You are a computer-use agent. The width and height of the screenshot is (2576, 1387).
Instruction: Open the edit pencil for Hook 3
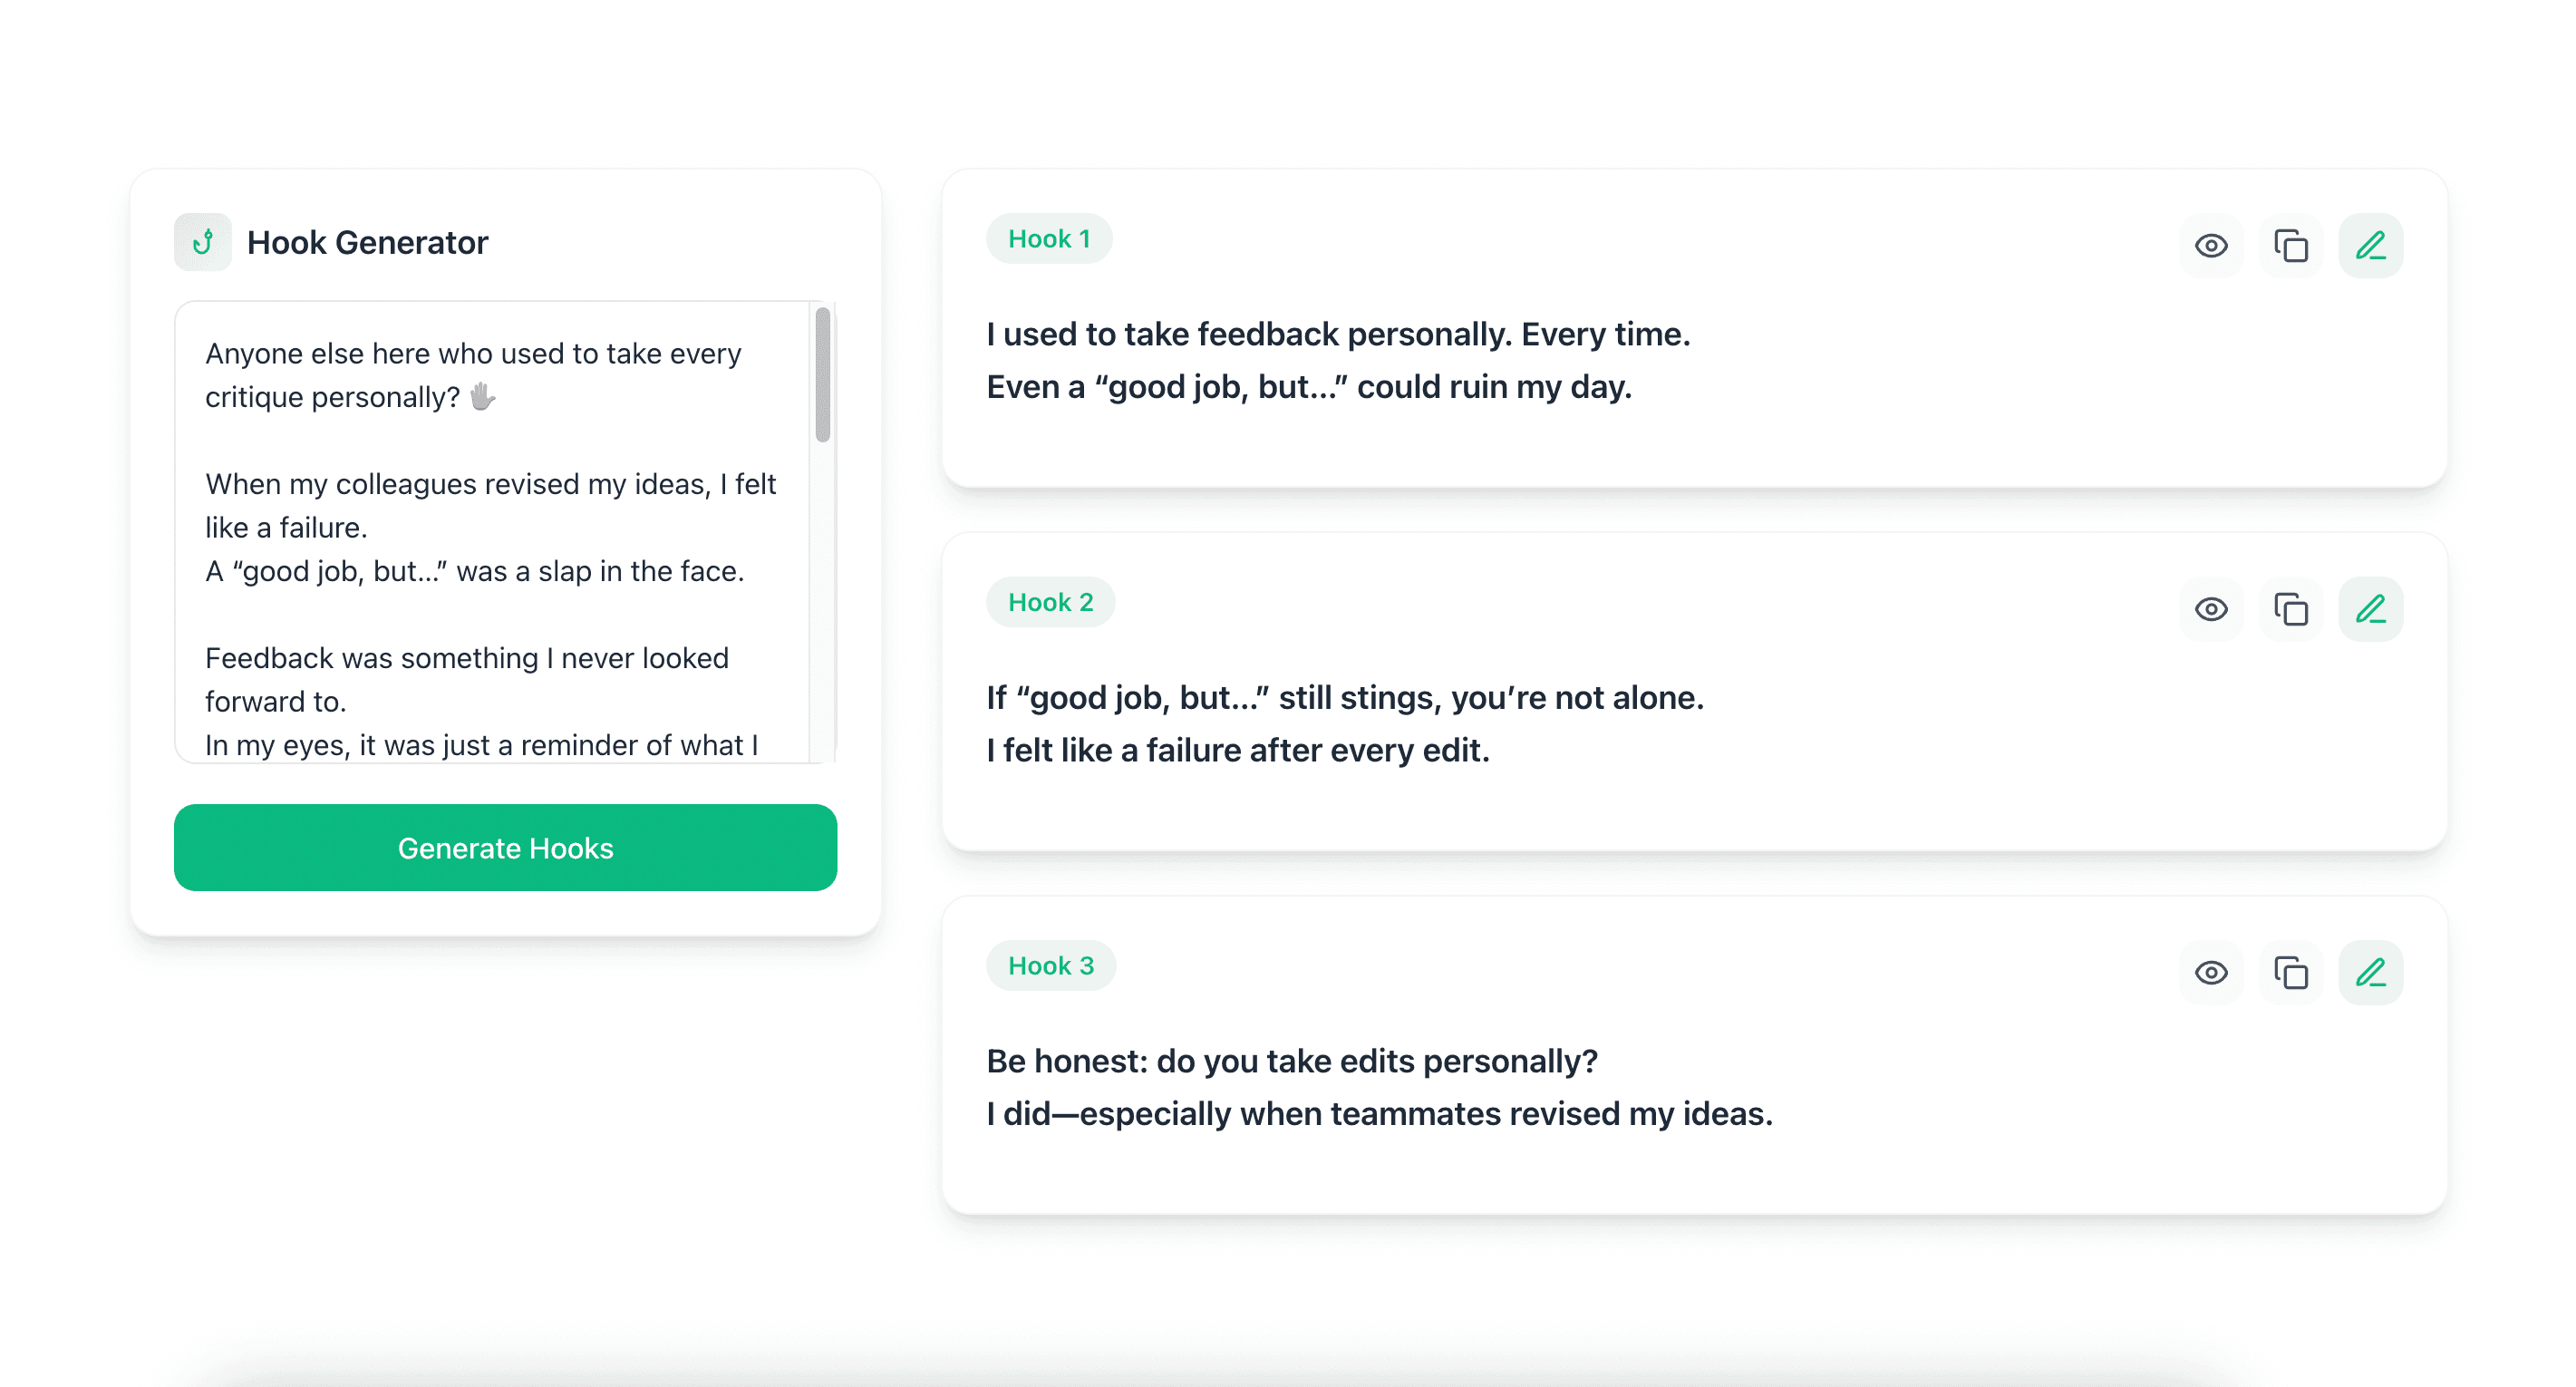click(x=2371, y=971)
